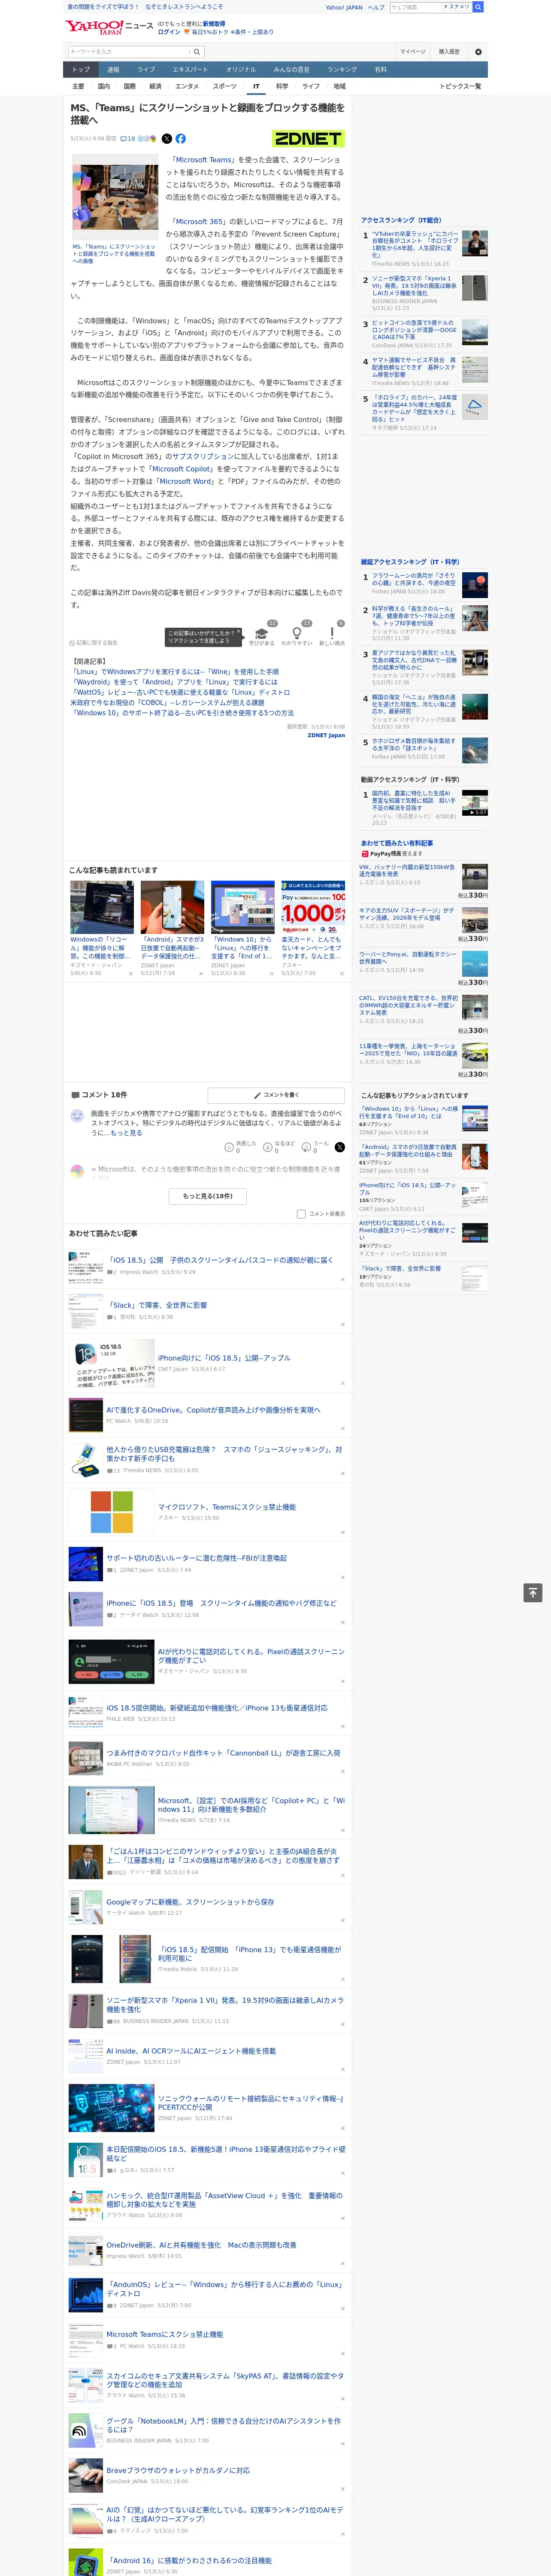Click the うーん reaction on first comment

click(x=315, y=1147)
